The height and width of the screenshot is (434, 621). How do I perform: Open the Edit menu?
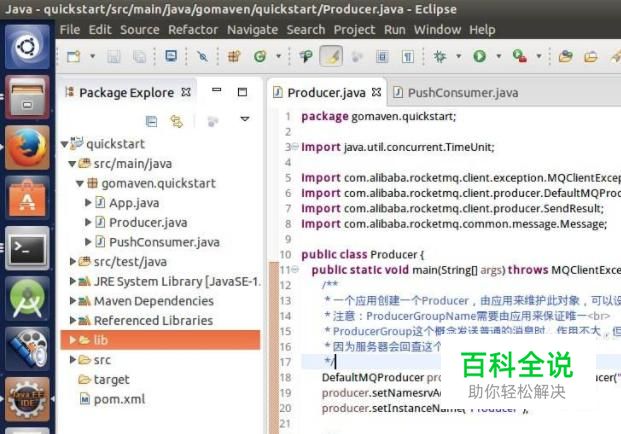point(100,30)
